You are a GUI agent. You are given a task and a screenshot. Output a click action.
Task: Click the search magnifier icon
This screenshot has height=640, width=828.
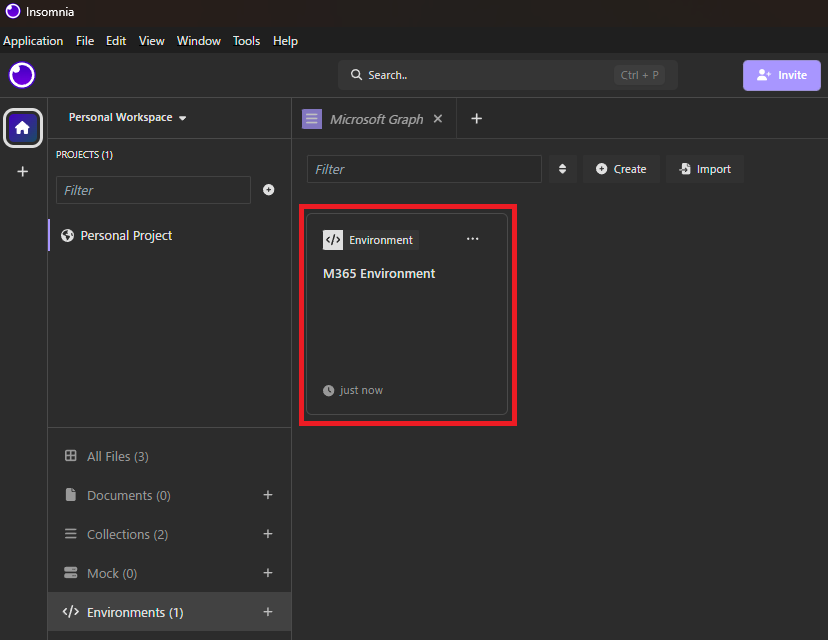(x=357, y=74)
